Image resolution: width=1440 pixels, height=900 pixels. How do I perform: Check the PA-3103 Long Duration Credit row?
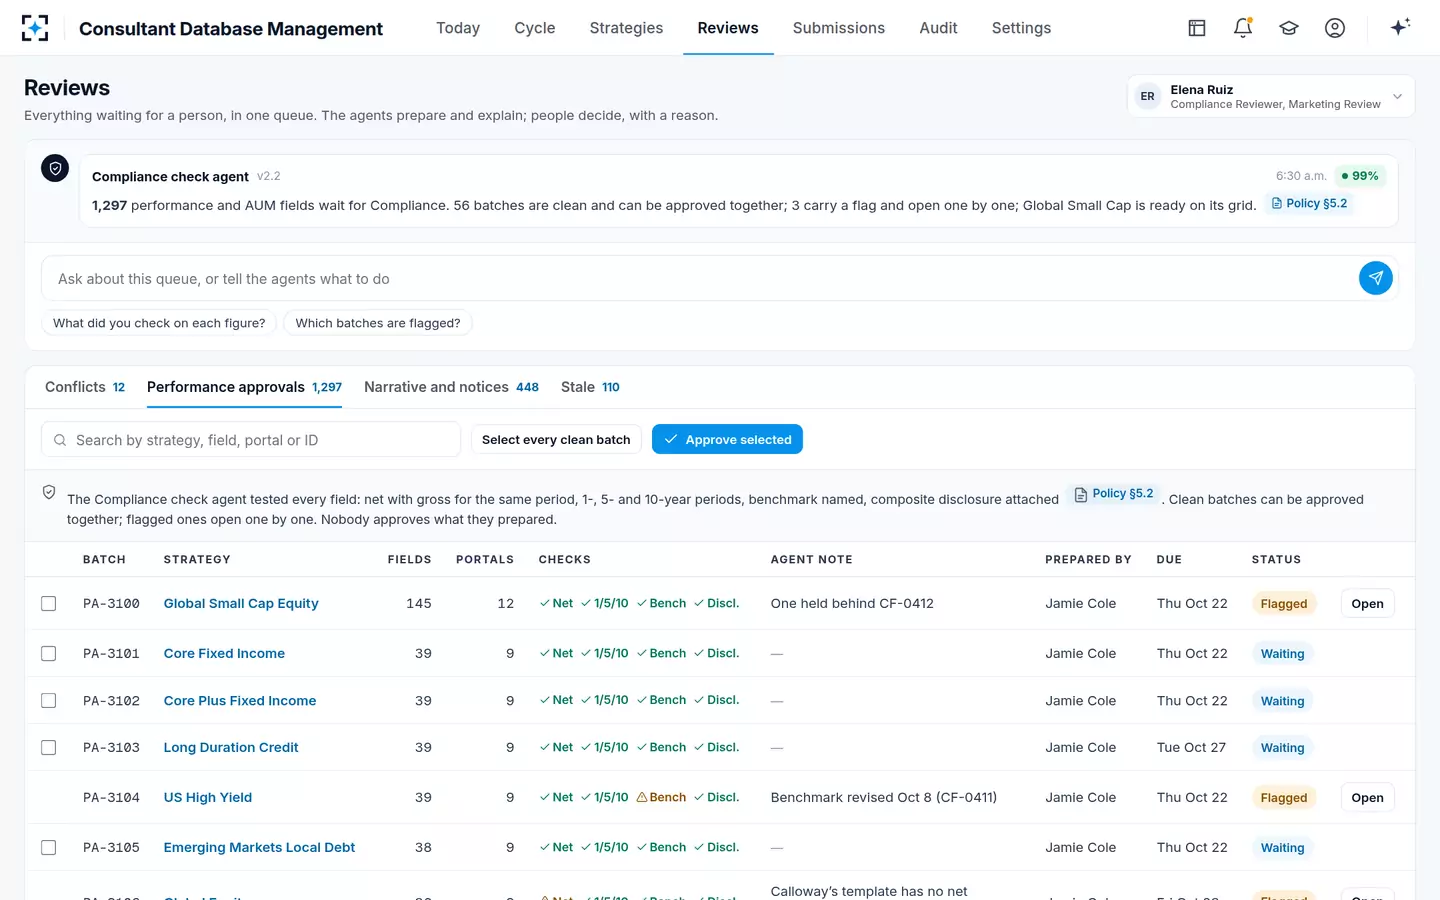[48, 747]
